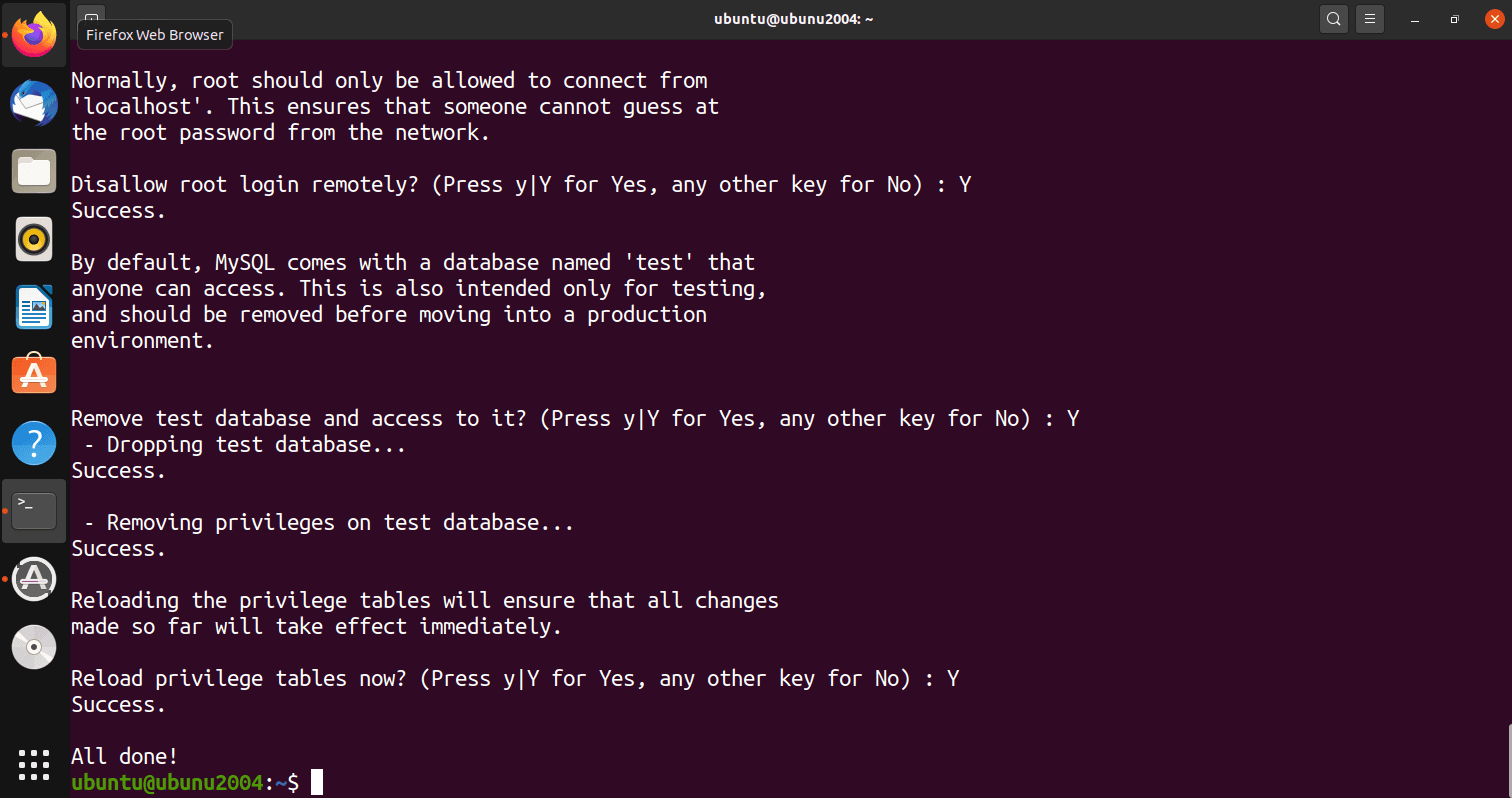Open Software Updater from the dock
The image size is (1512, 798).
34,579
